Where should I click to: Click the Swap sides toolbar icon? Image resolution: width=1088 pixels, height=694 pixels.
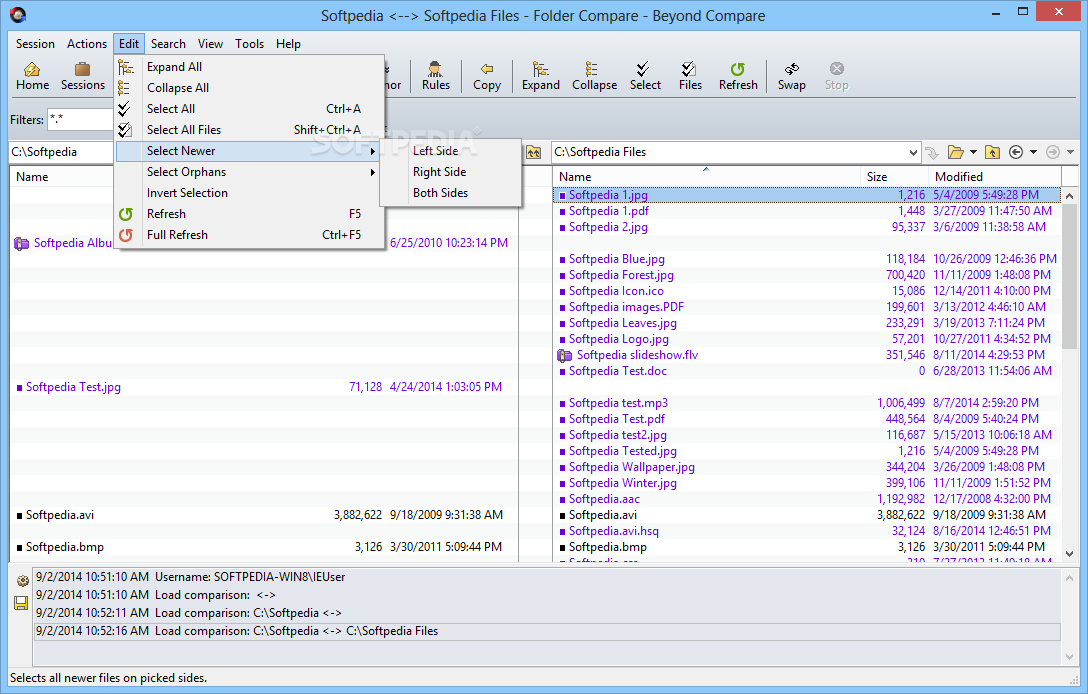tap(791, 76)
